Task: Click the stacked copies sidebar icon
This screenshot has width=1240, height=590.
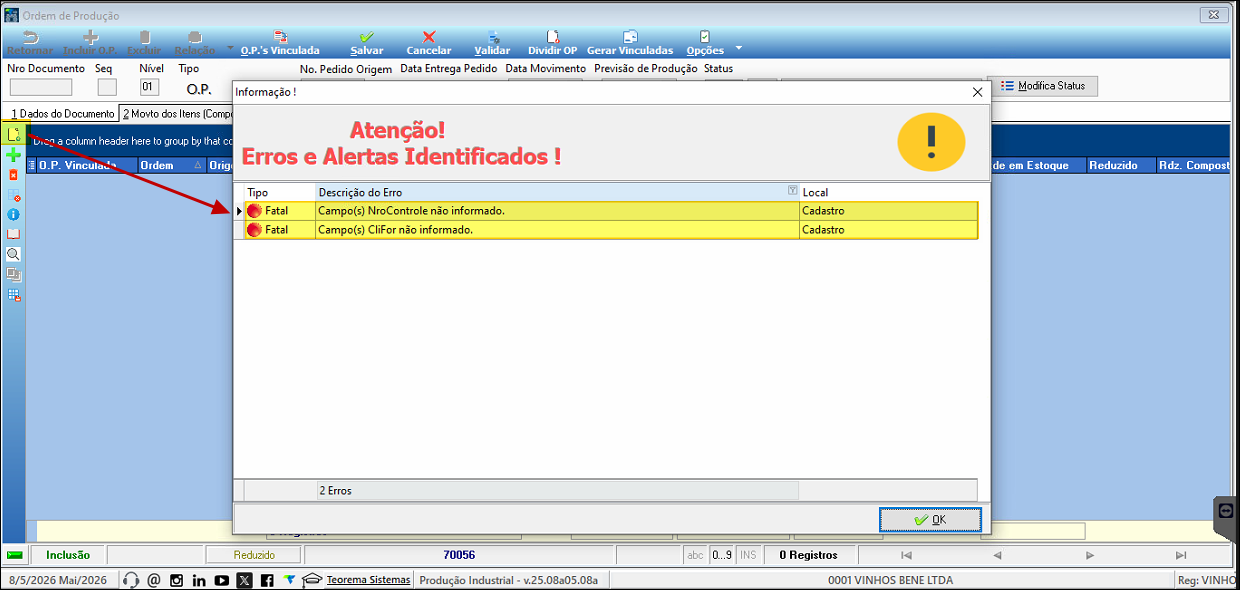Action: (x=14, y=275)
